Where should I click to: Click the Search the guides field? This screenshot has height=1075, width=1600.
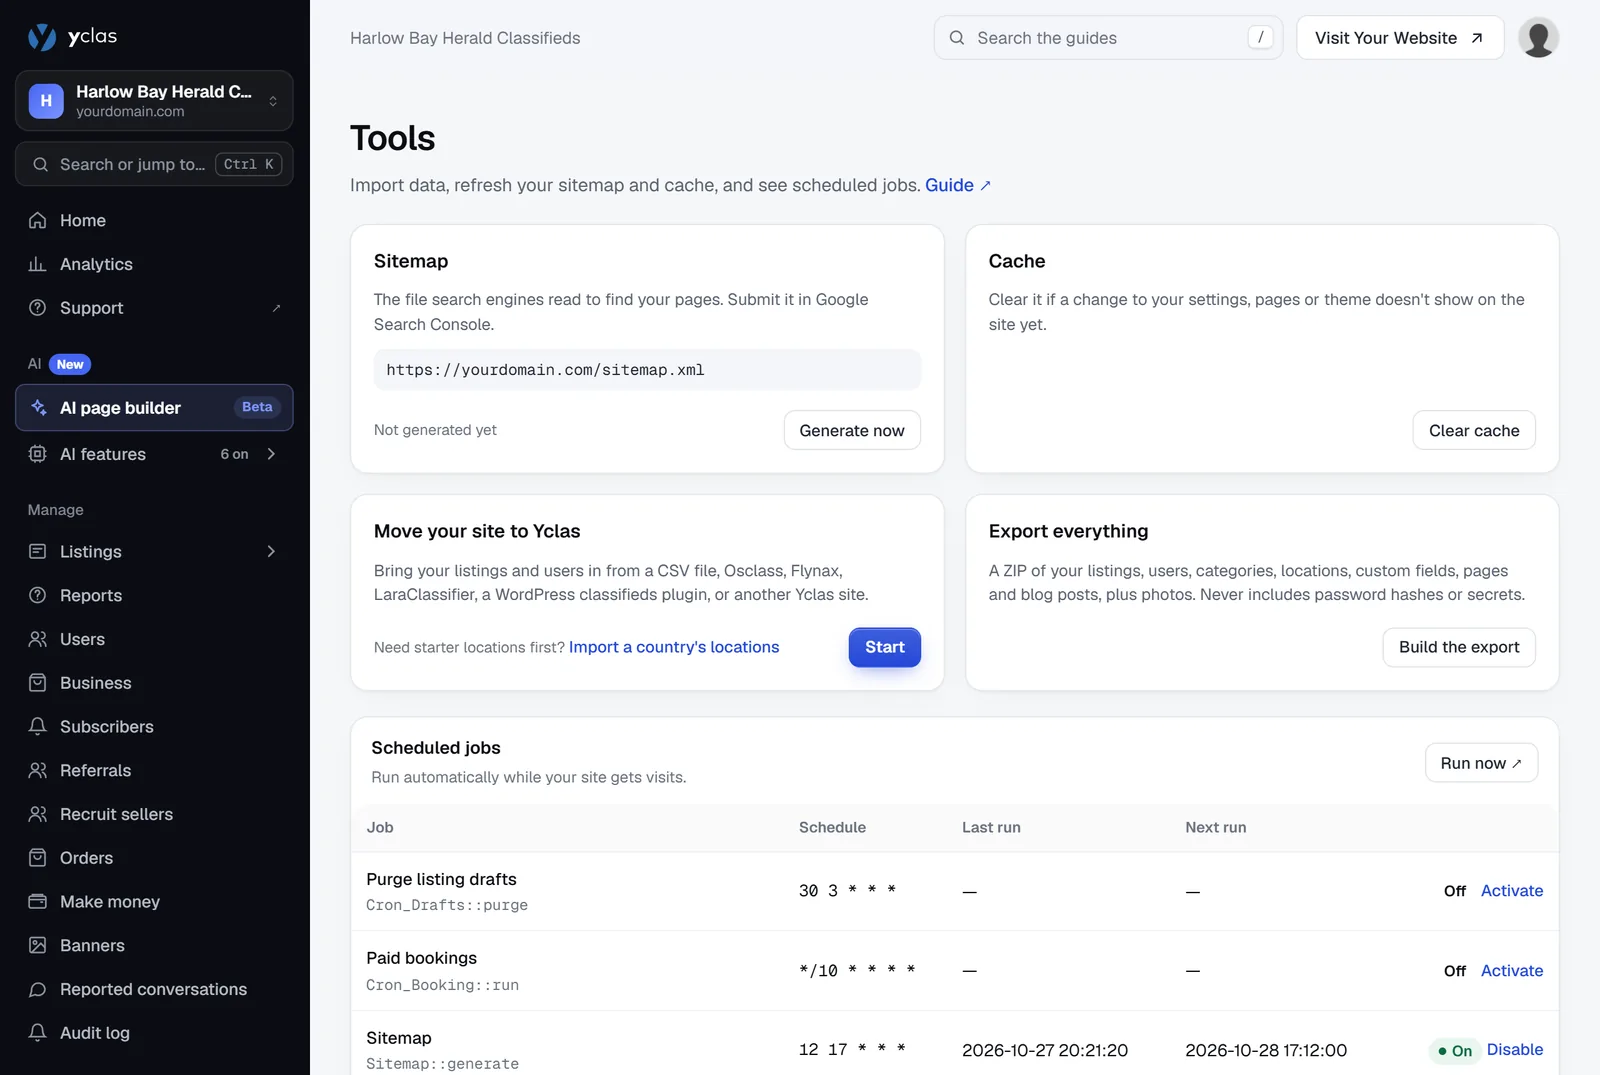[1108, 38]
